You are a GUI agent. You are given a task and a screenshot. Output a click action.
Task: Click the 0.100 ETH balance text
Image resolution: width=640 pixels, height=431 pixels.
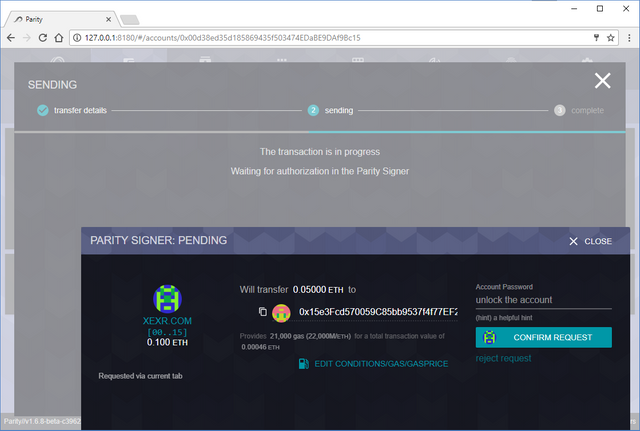(x=167, y=342)
